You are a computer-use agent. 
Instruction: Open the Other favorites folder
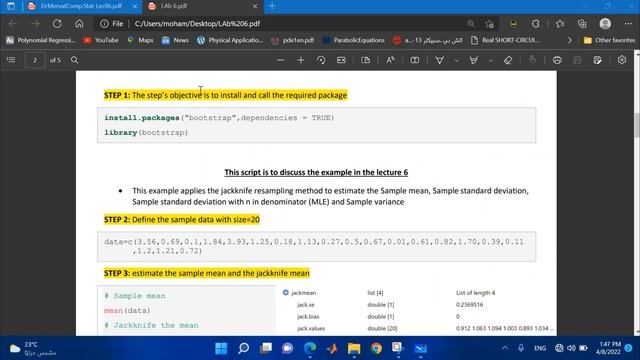click(x=609, y=40)
